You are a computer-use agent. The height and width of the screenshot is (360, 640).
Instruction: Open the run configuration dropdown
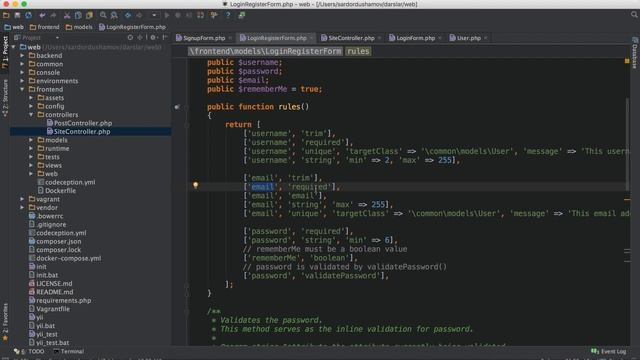pyautogui.click(x=154, y=16)
